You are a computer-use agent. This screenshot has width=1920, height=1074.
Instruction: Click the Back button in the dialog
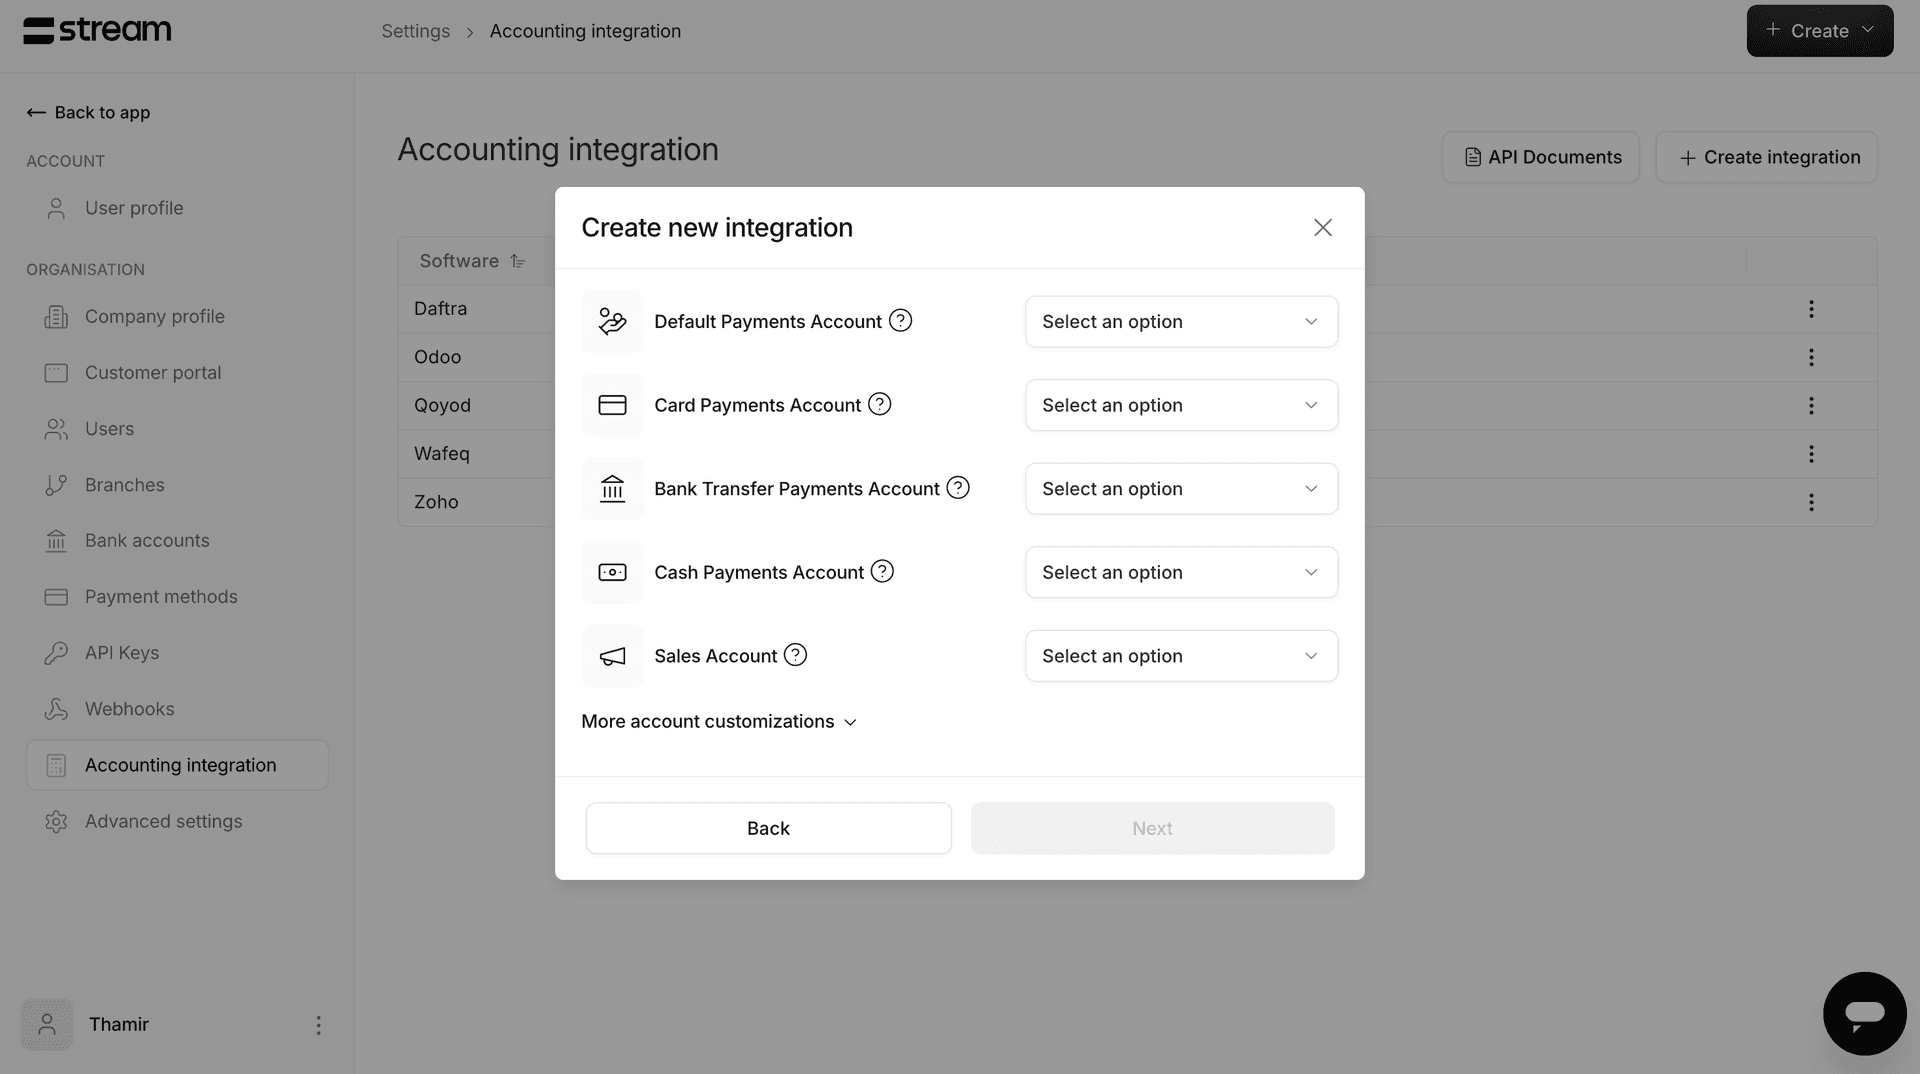768,828
